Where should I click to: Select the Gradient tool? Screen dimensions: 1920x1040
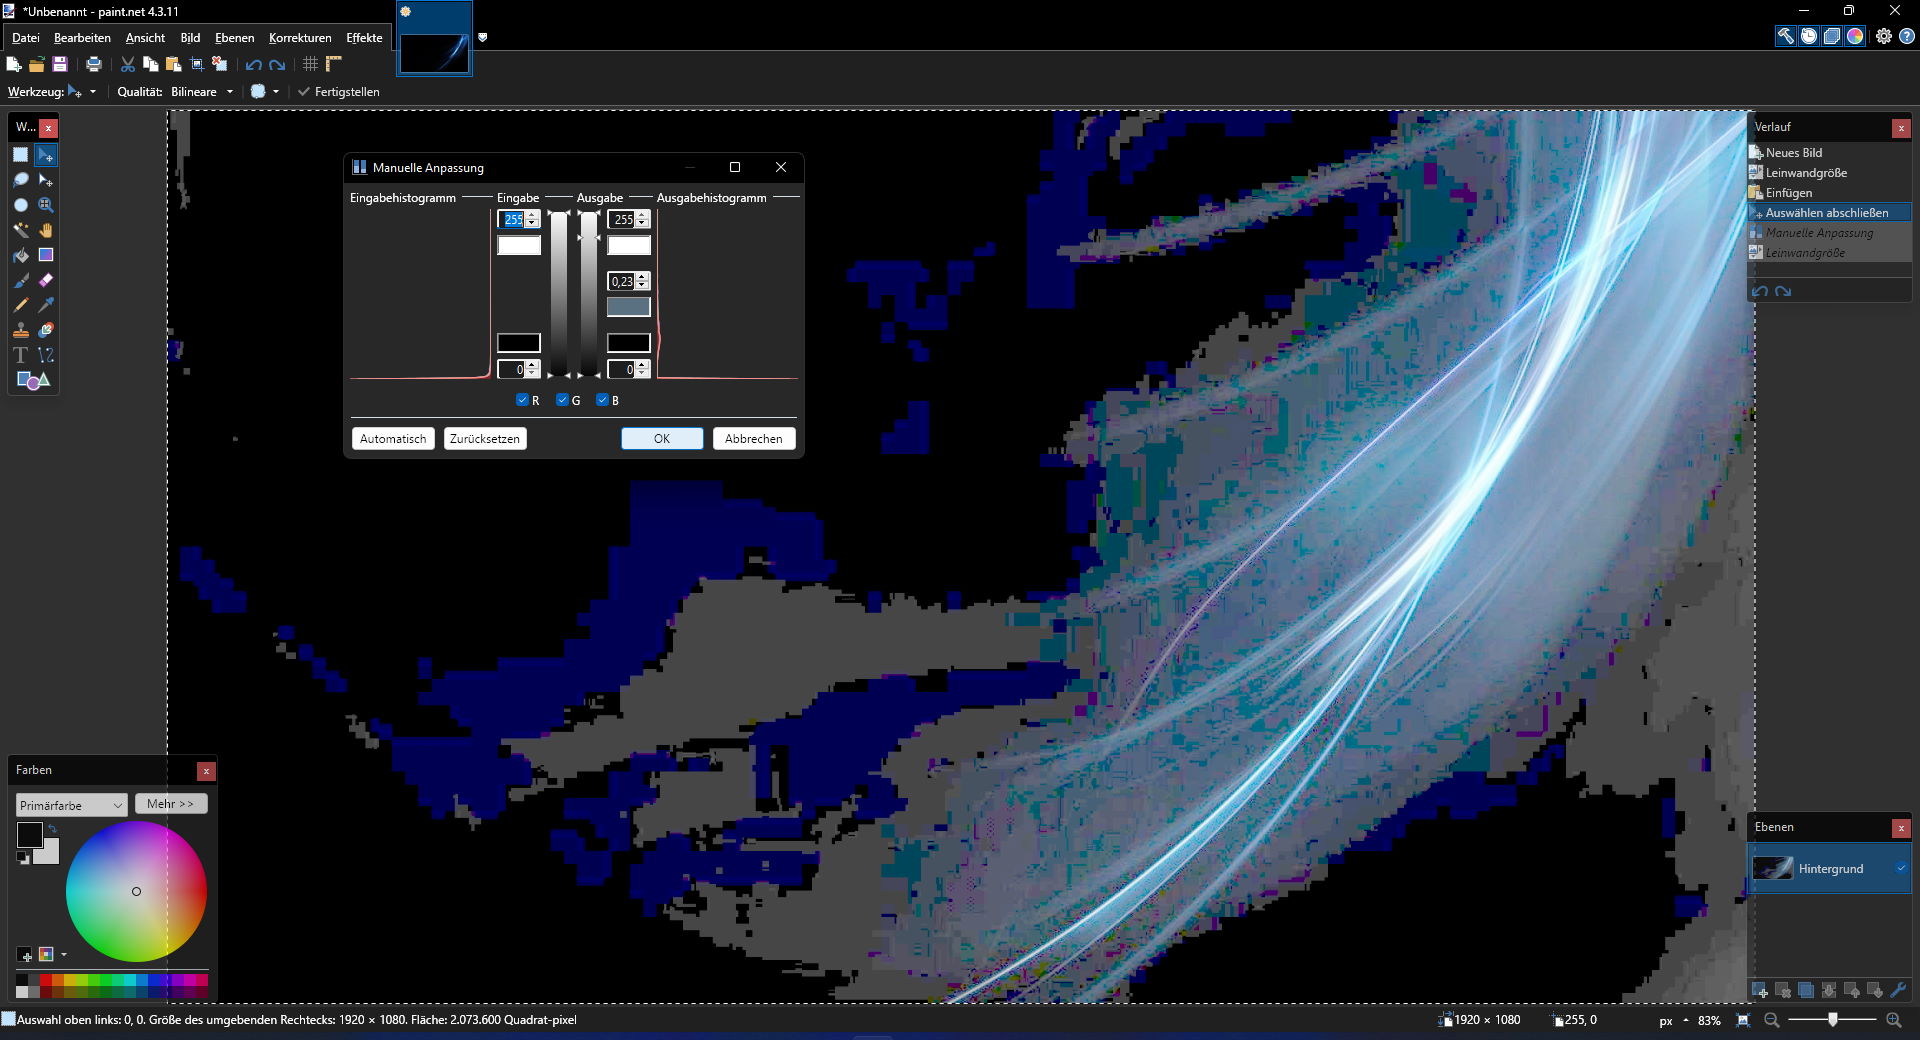tap(46, 255)
